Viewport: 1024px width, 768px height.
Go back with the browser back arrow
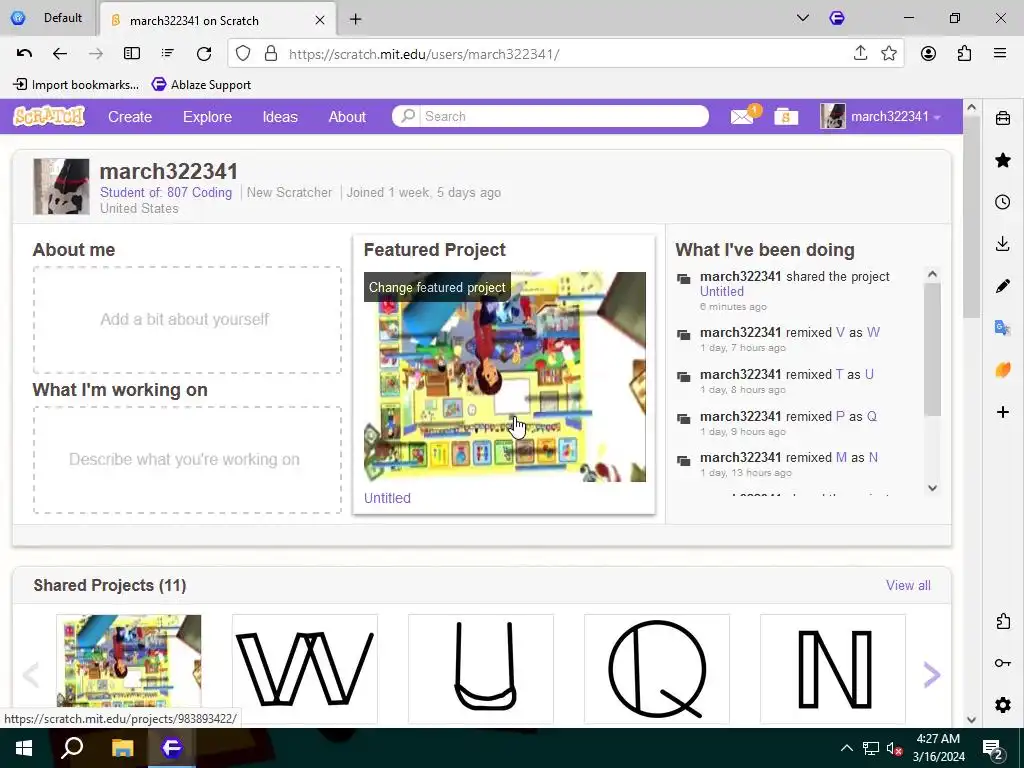(x=59, y=54)
